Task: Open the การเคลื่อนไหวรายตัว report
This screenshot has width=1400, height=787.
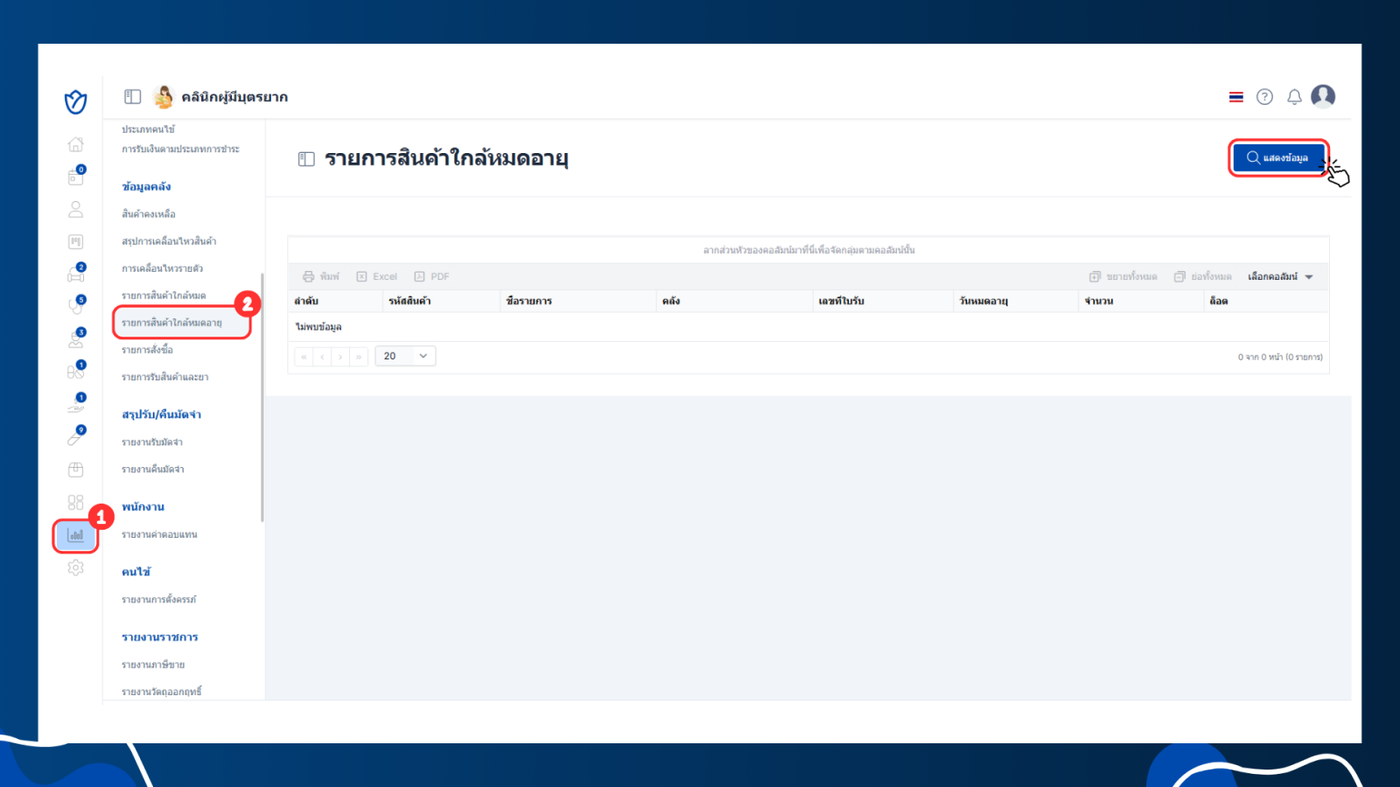Action: point(162,268)
